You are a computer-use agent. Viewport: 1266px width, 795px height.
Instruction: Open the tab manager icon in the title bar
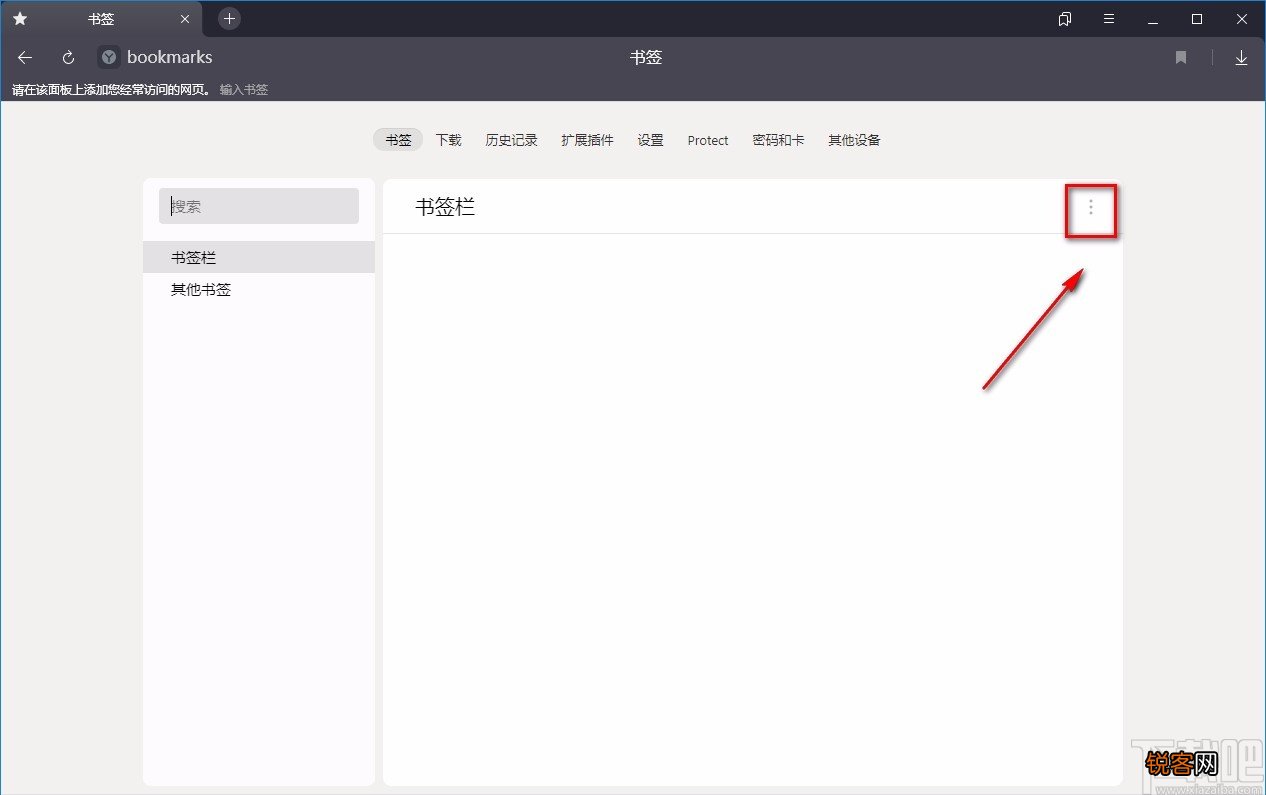[x=1065, y=19]
